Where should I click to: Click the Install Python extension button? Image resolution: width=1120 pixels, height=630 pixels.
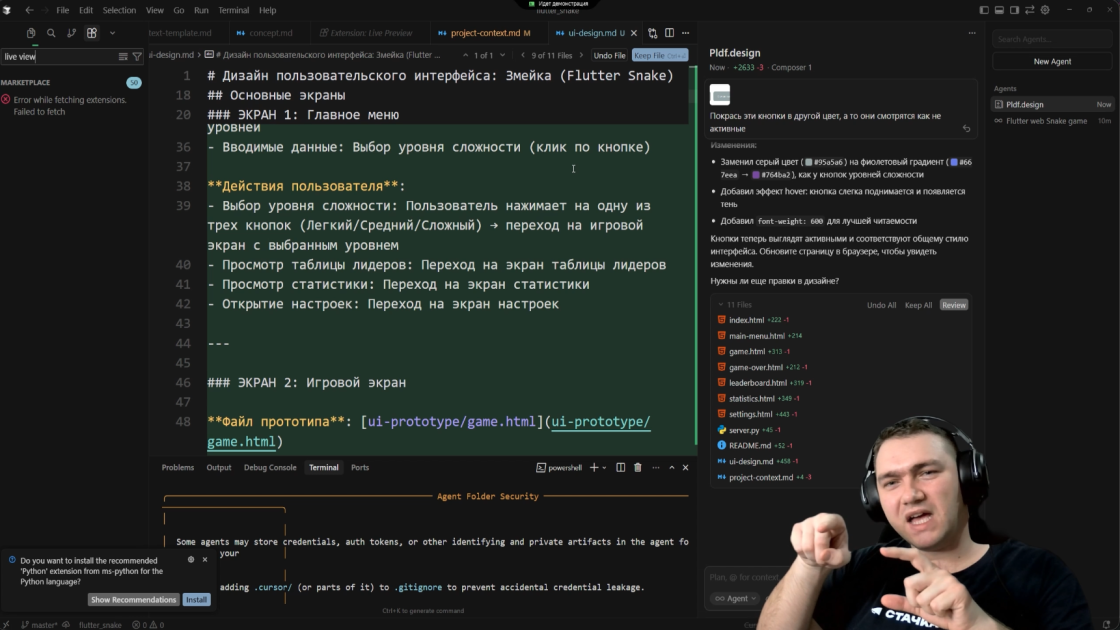196,600
